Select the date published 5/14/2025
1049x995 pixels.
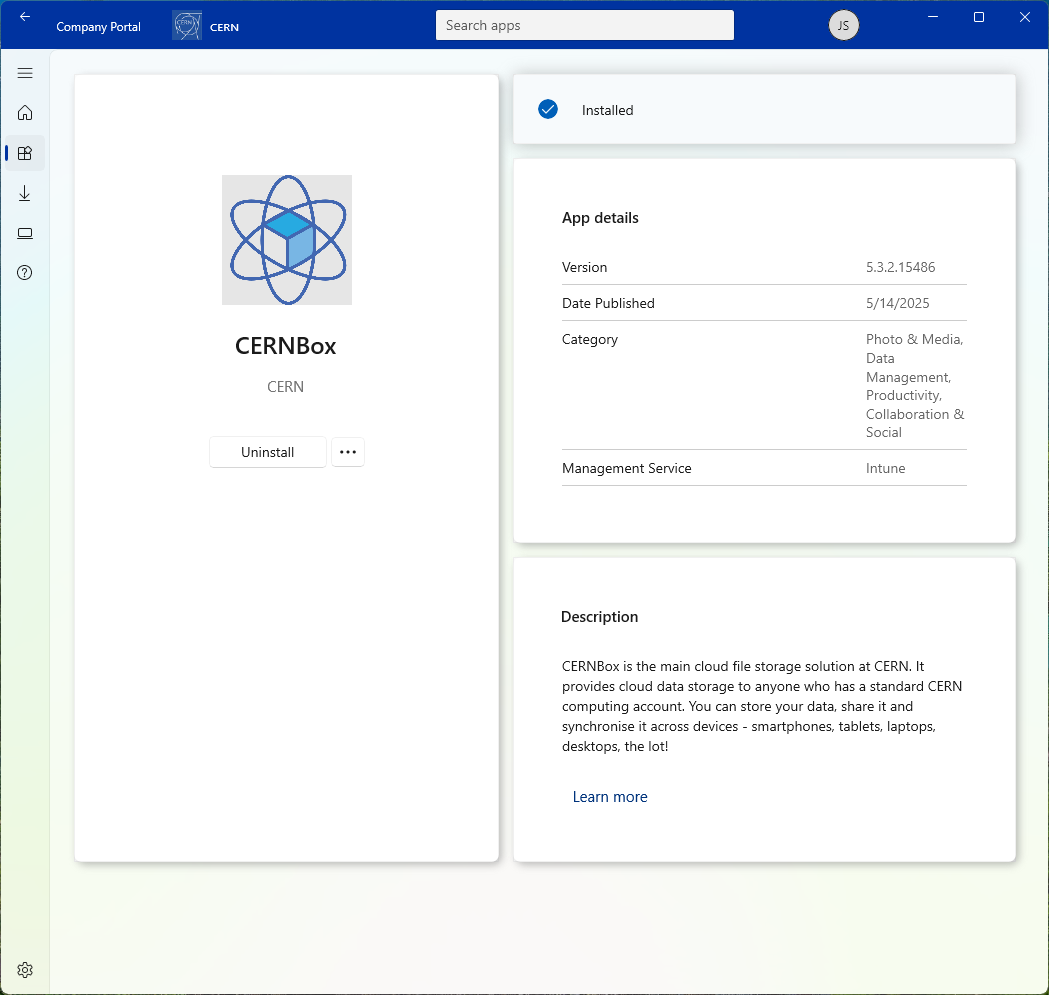(x=898, y=303)
